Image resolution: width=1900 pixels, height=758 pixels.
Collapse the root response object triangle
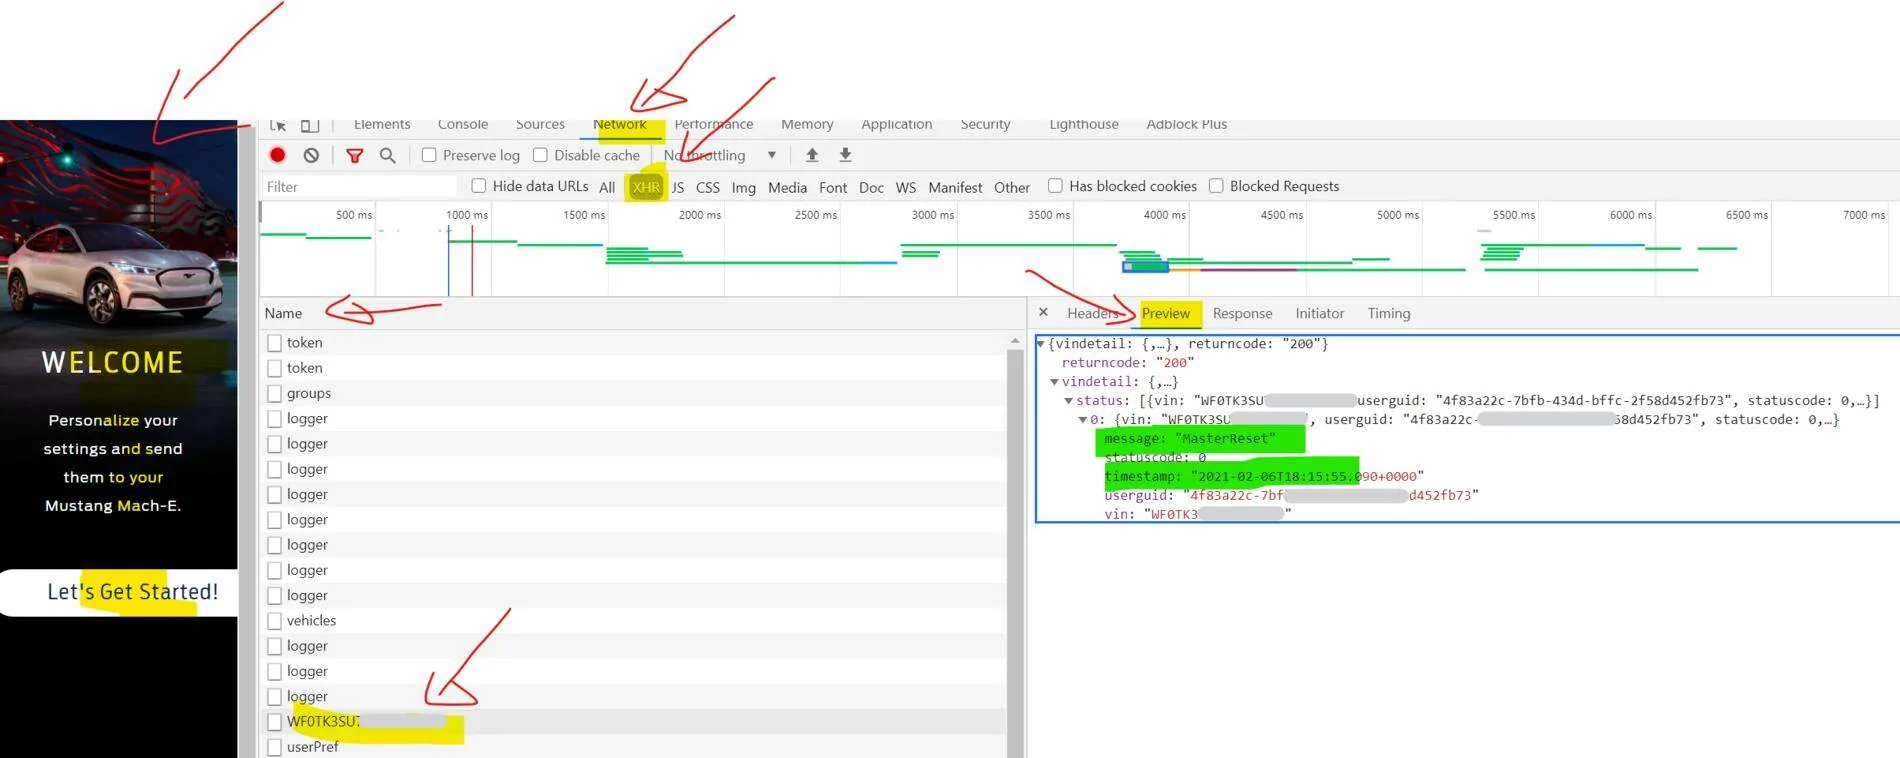(1041, 344)
